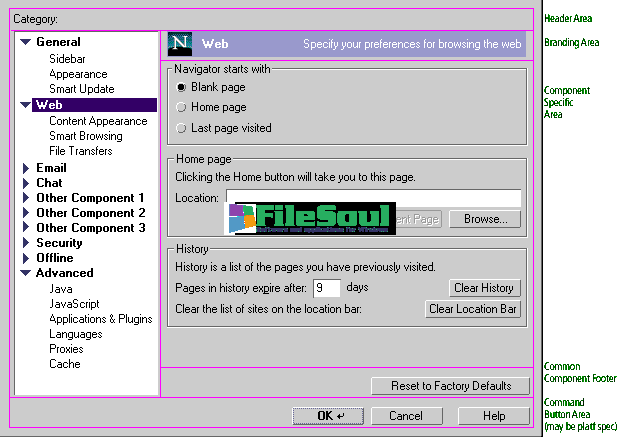Click Reset to Factory Defaults
This screenshot has width=621, height=437.
(x=451, y=386)
